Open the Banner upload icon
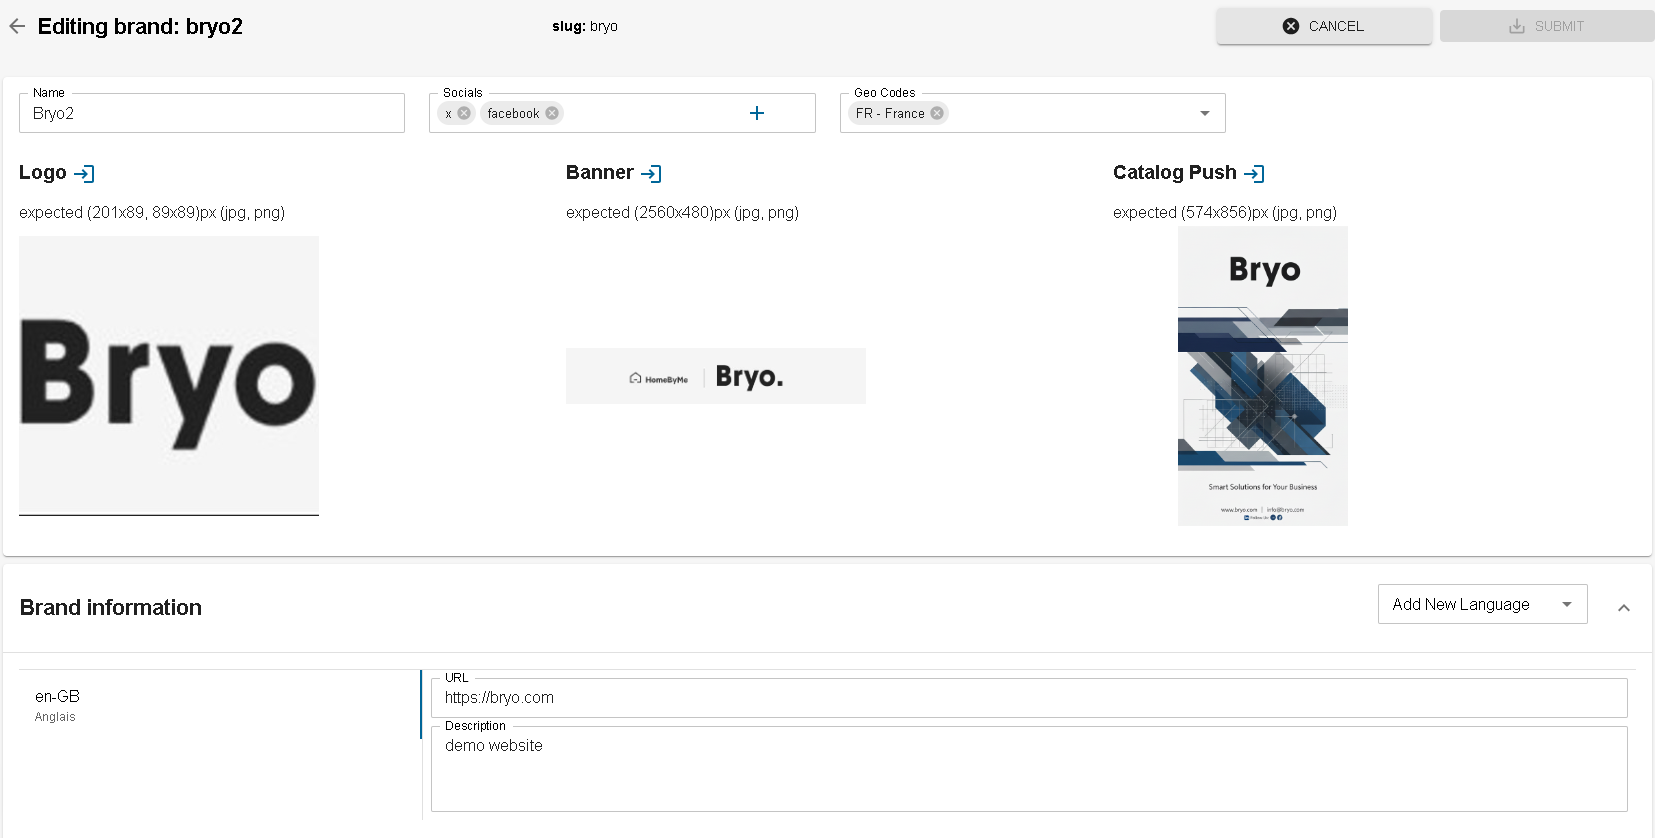 652,174
